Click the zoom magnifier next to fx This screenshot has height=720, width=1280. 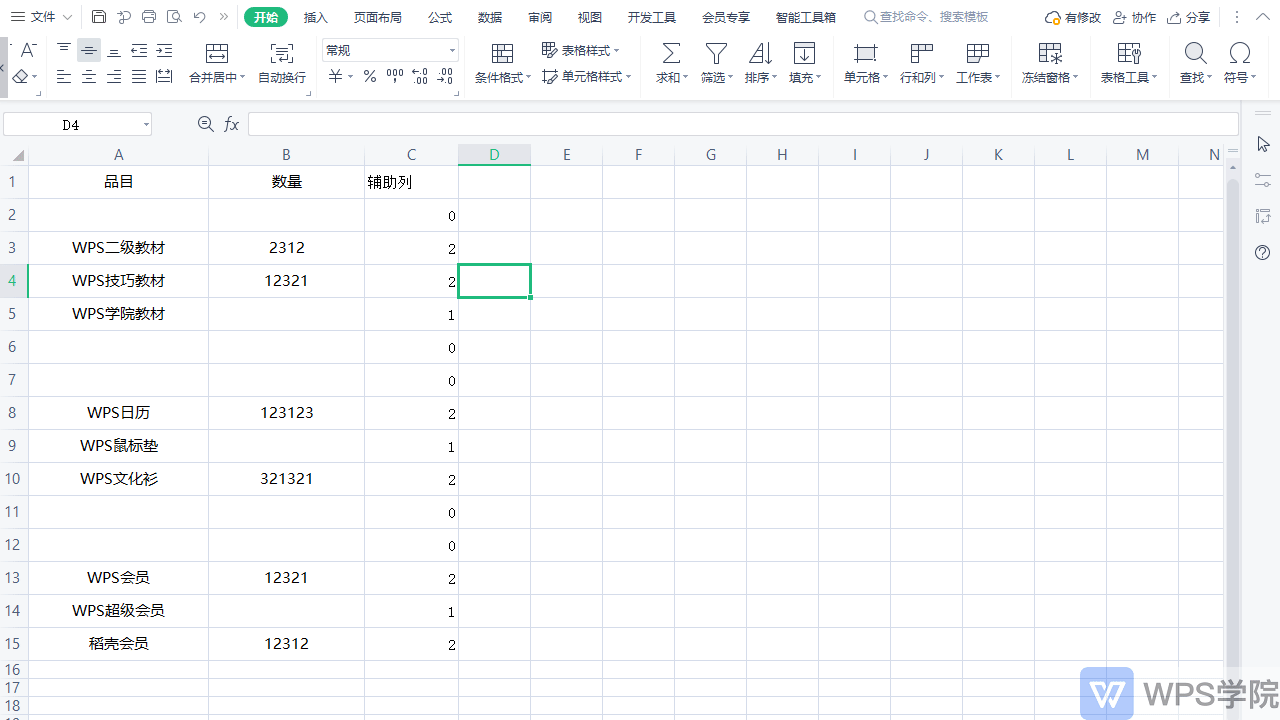206,124
